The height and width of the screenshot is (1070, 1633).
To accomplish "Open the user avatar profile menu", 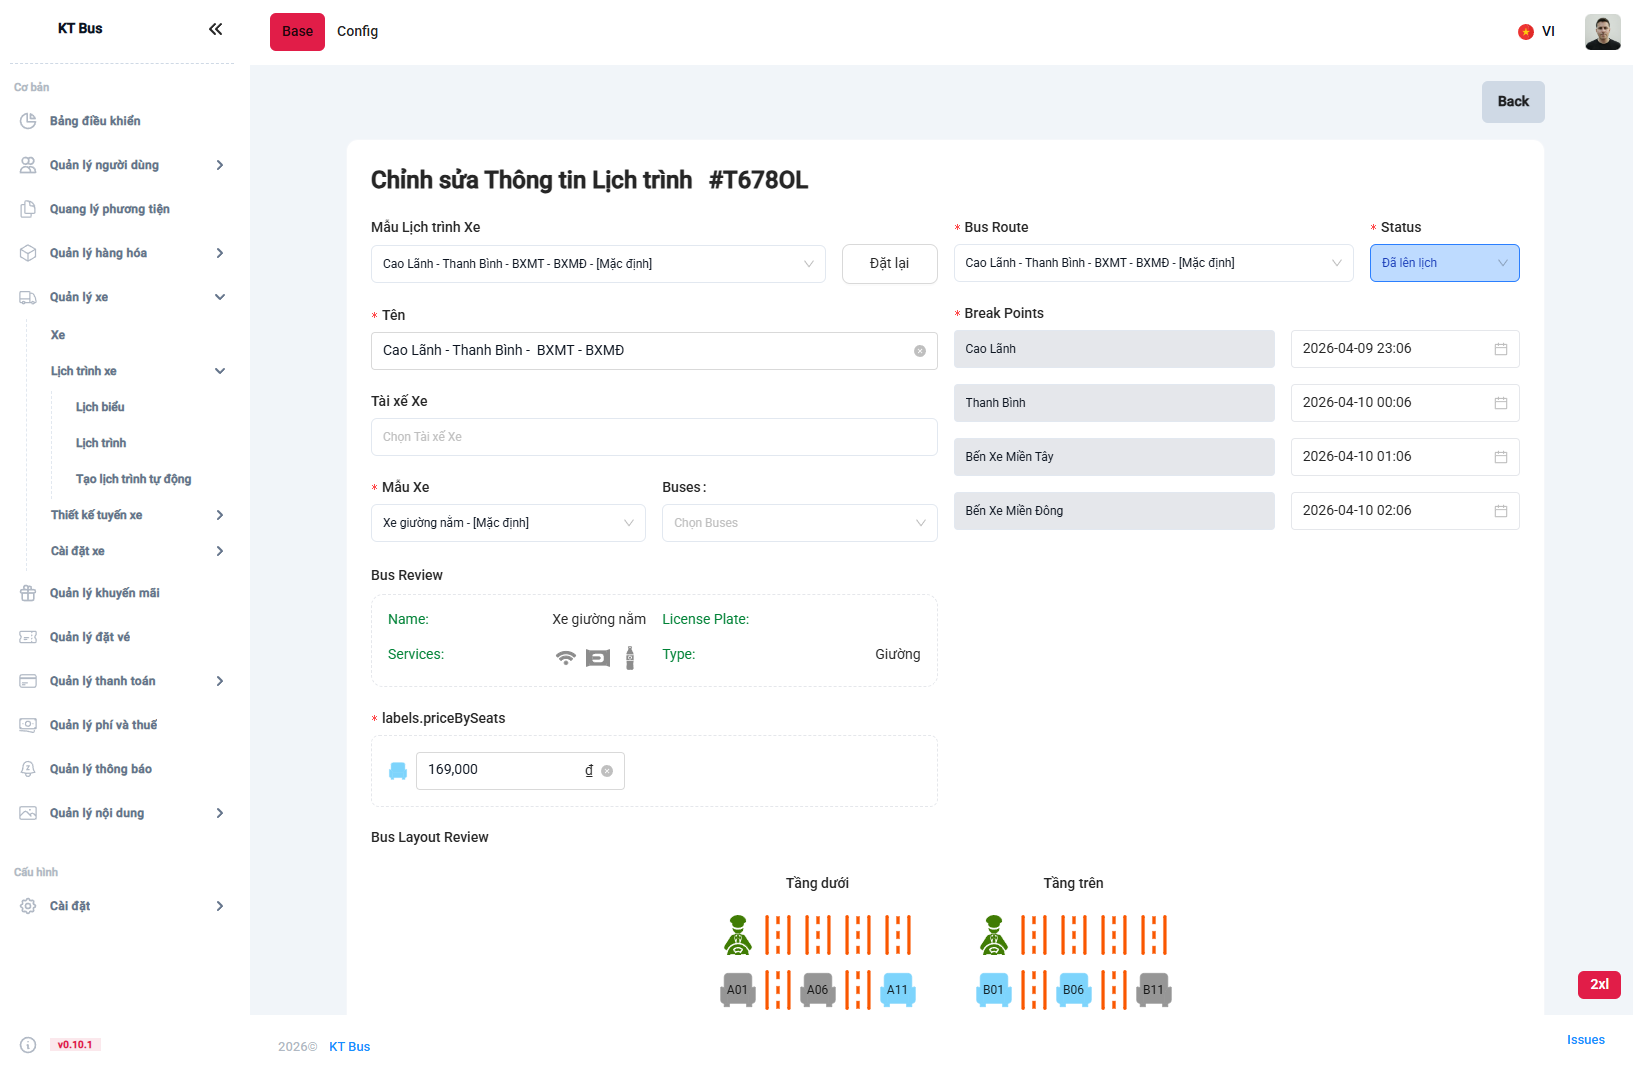I will tap(1602, 32).
